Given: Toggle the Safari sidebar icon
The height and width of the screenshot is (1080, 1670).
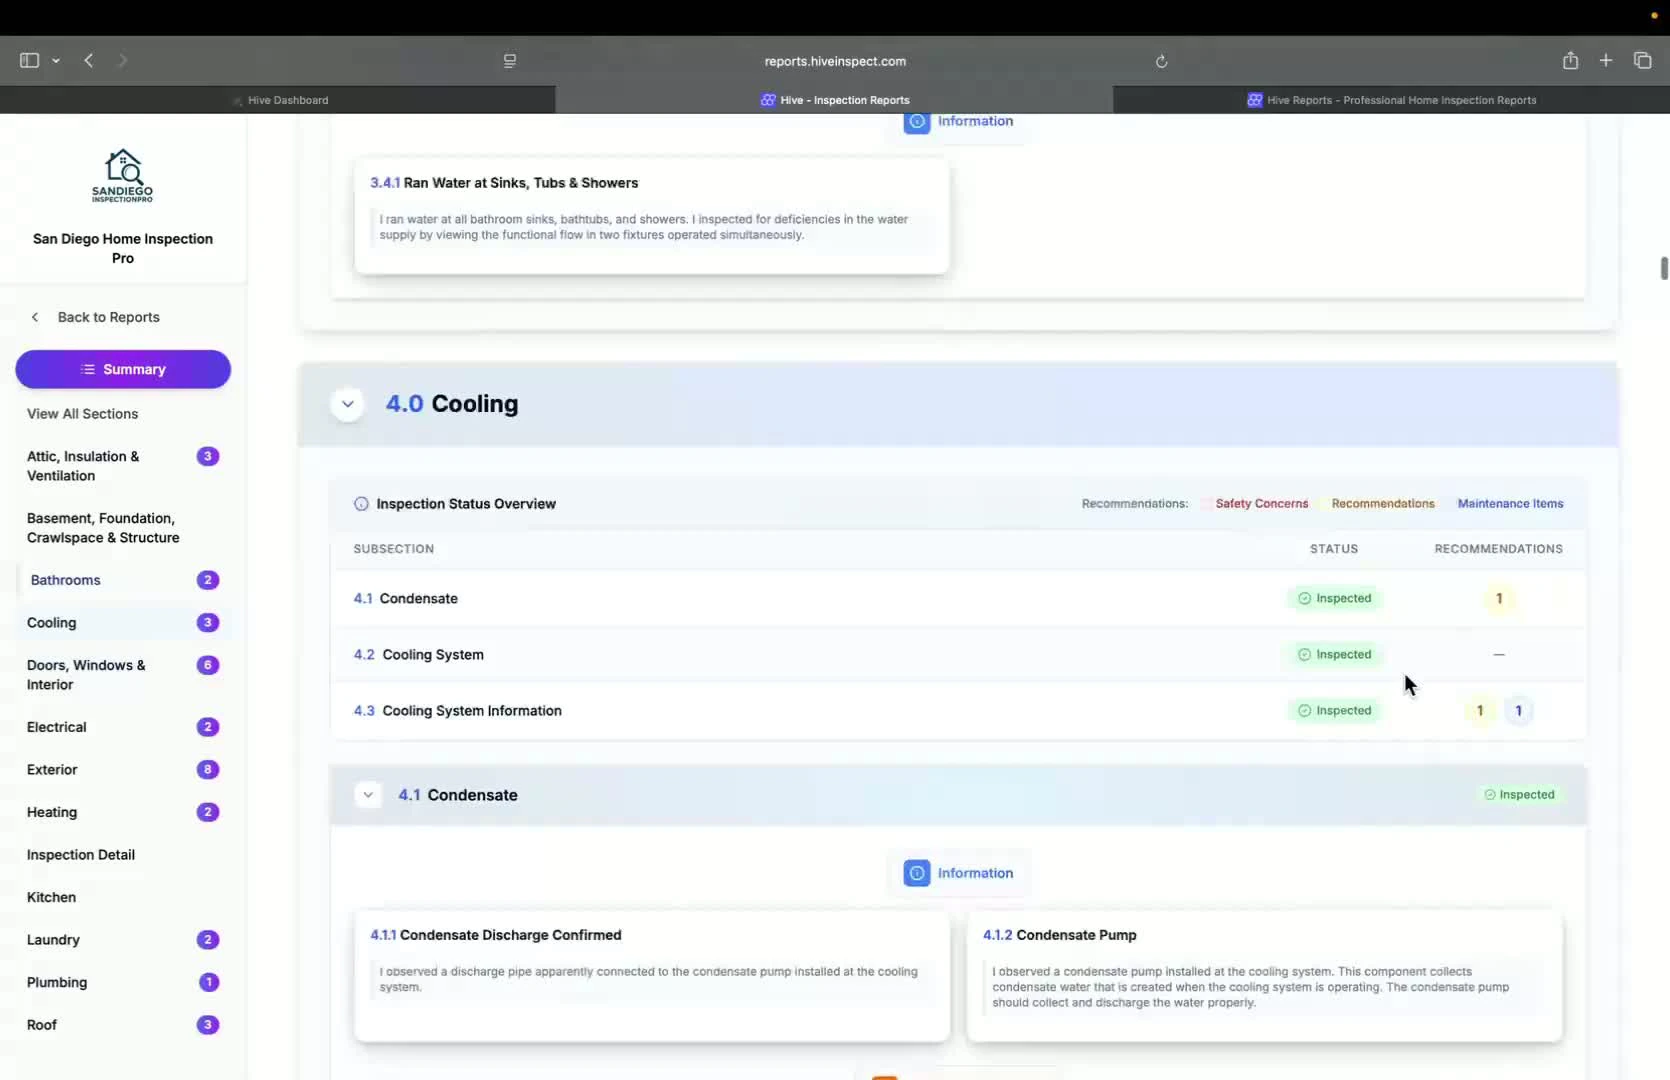Looking at the screenshot, I should (29, 60).
